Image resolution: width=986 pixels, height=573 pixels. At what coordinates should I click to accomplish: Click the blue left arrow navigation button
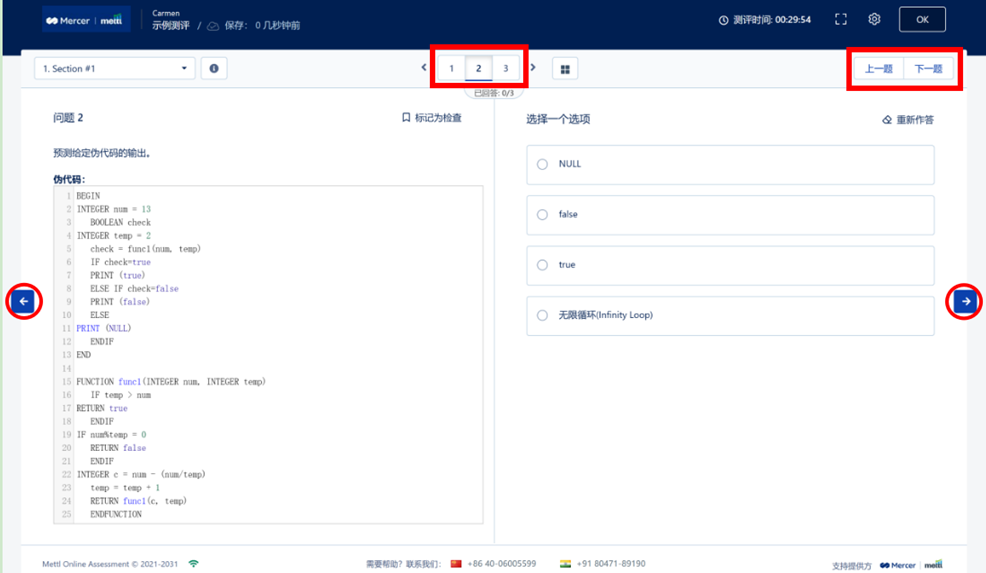pos(24,301)
